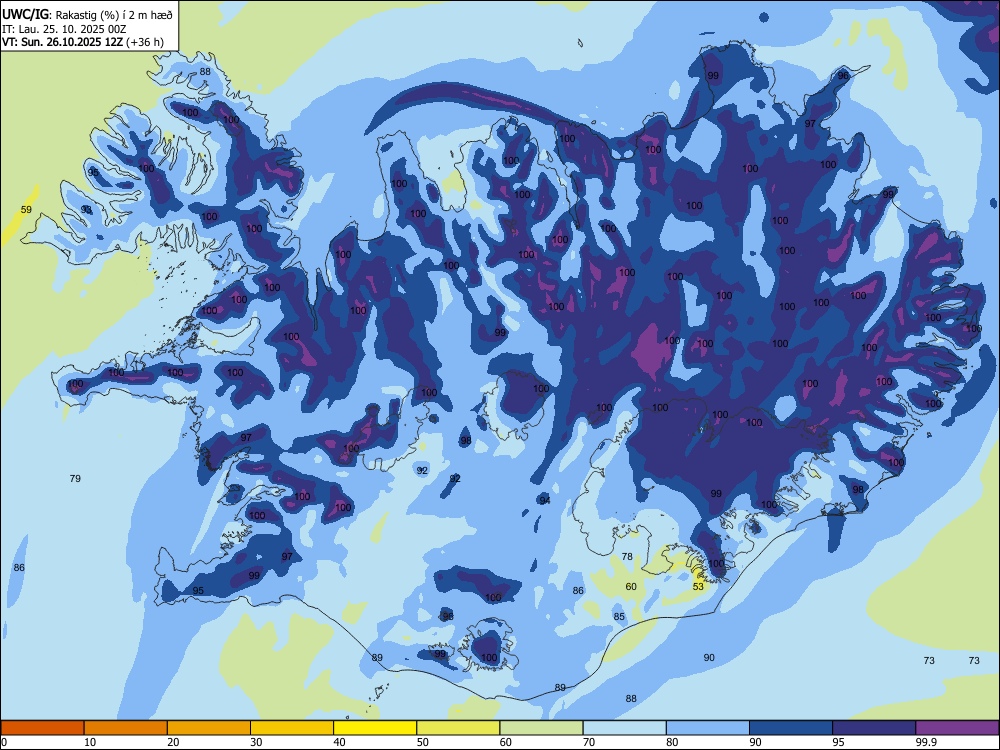Click the '80' legend tick label

click(672, 742)
